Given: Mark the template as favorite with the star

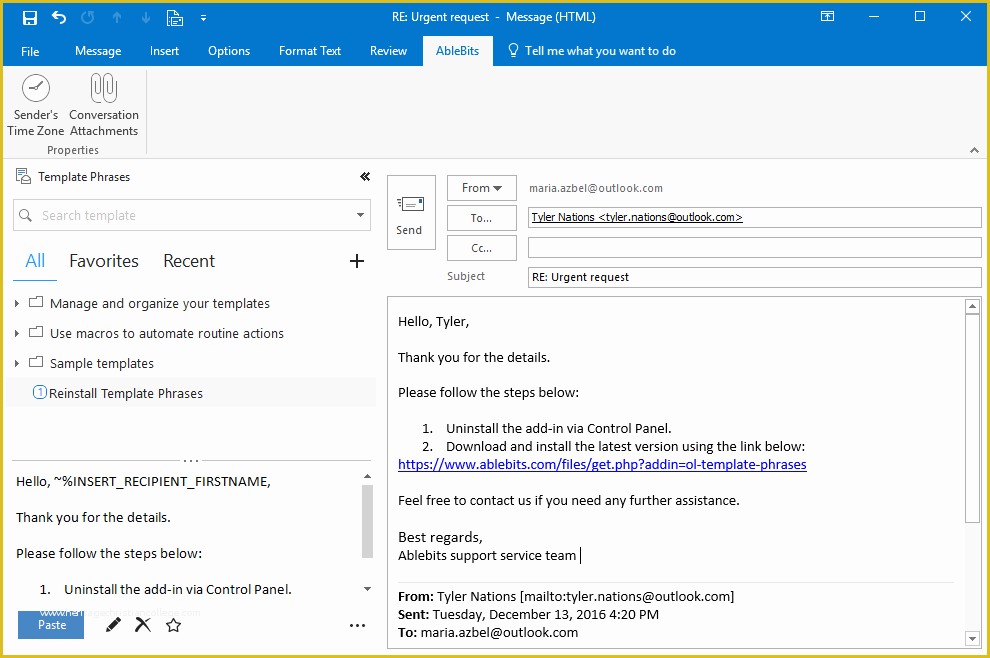Looking at the screenshot, I should coord(174,626).
